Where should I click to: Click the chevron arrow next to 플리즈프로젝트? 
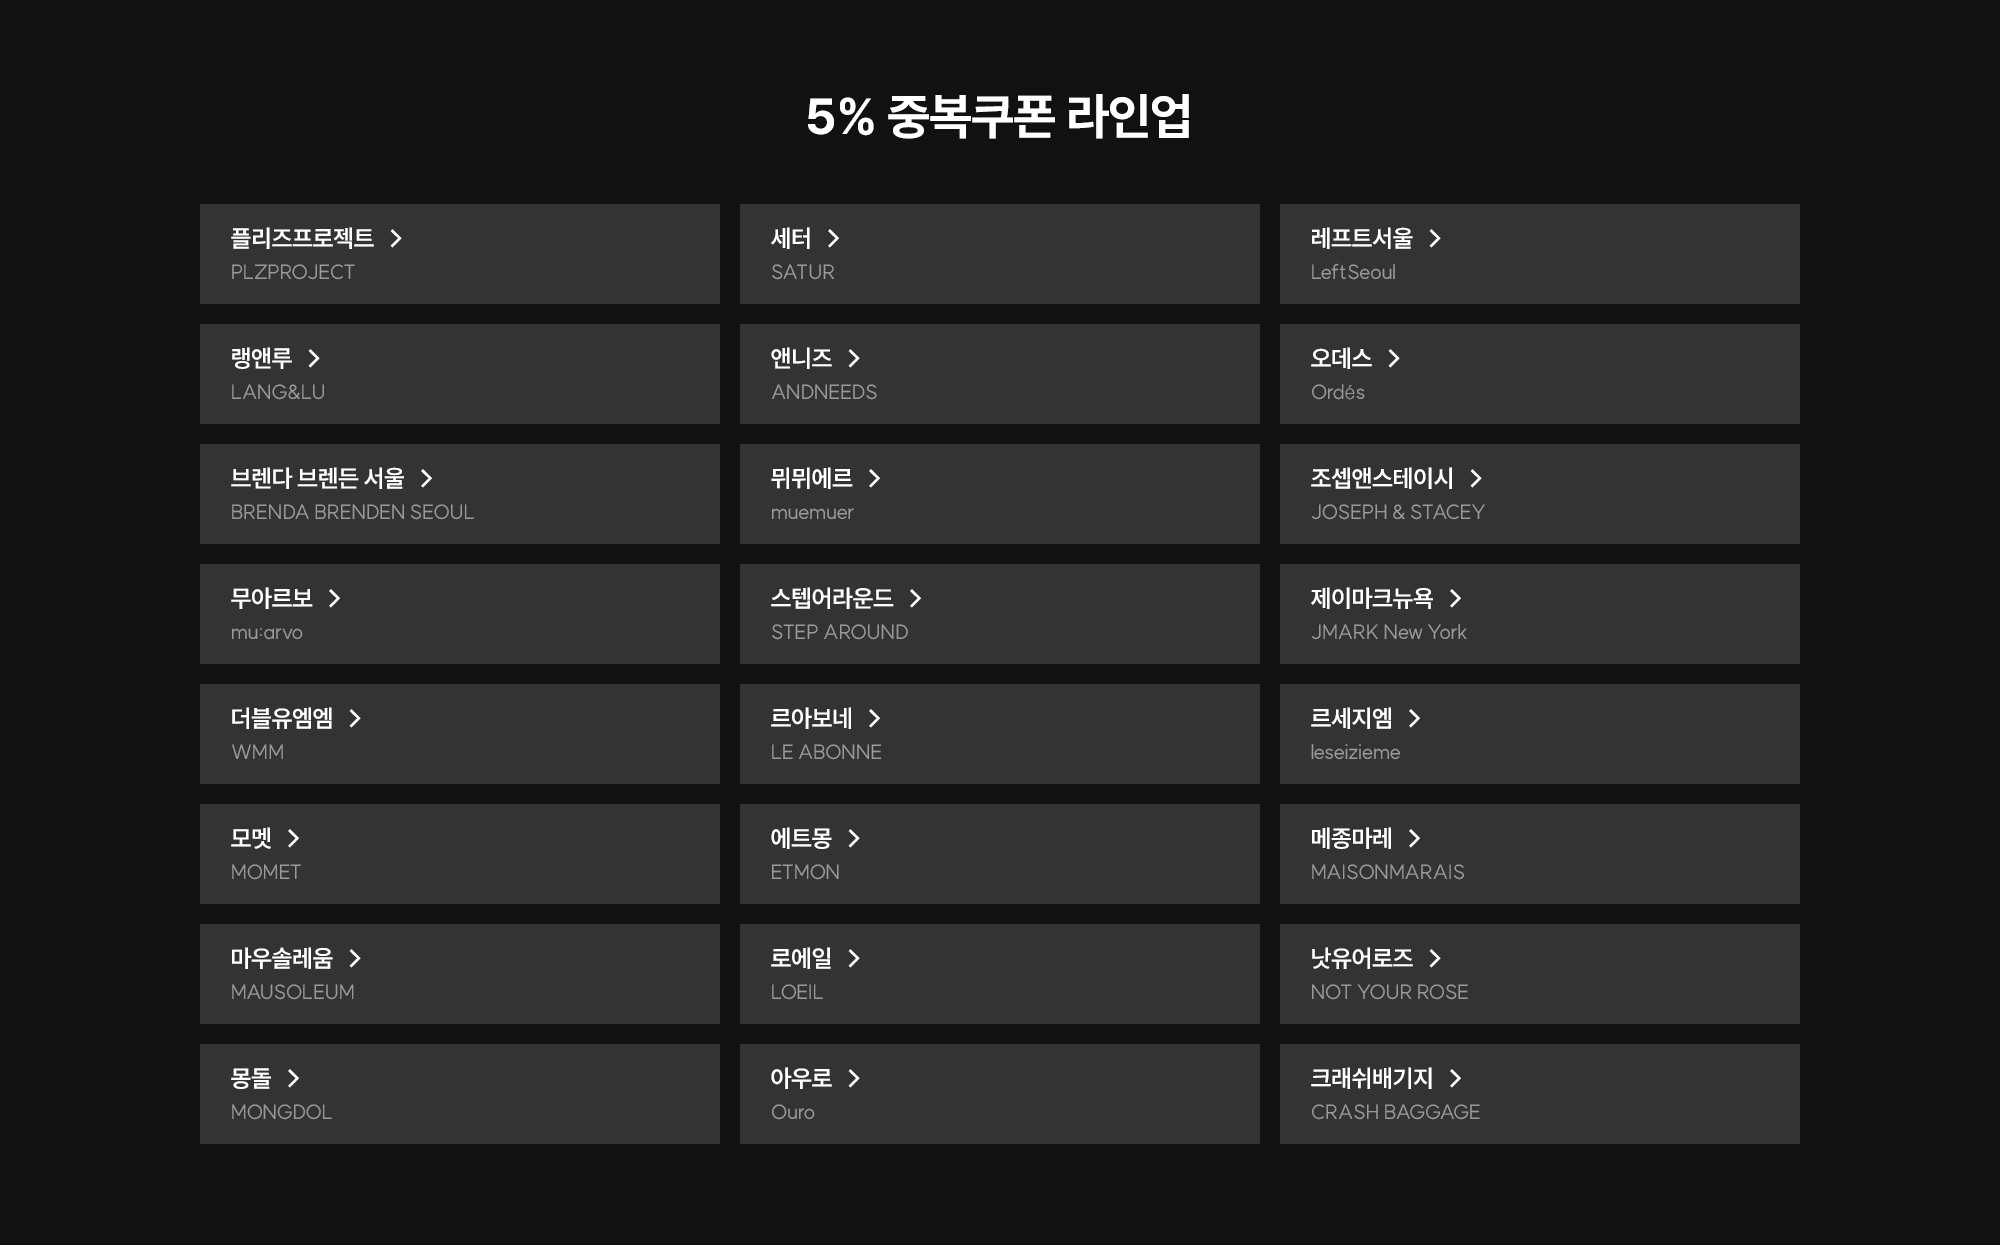[396, 238]
